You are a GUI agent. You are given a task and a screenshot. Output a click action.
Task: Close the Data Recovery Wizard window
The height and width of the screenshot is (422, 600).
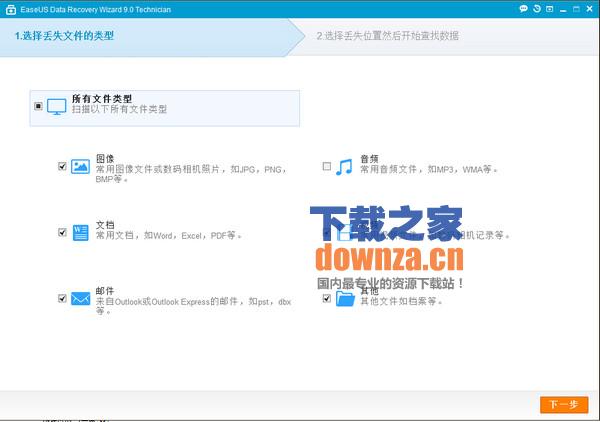tap(589, 8)
